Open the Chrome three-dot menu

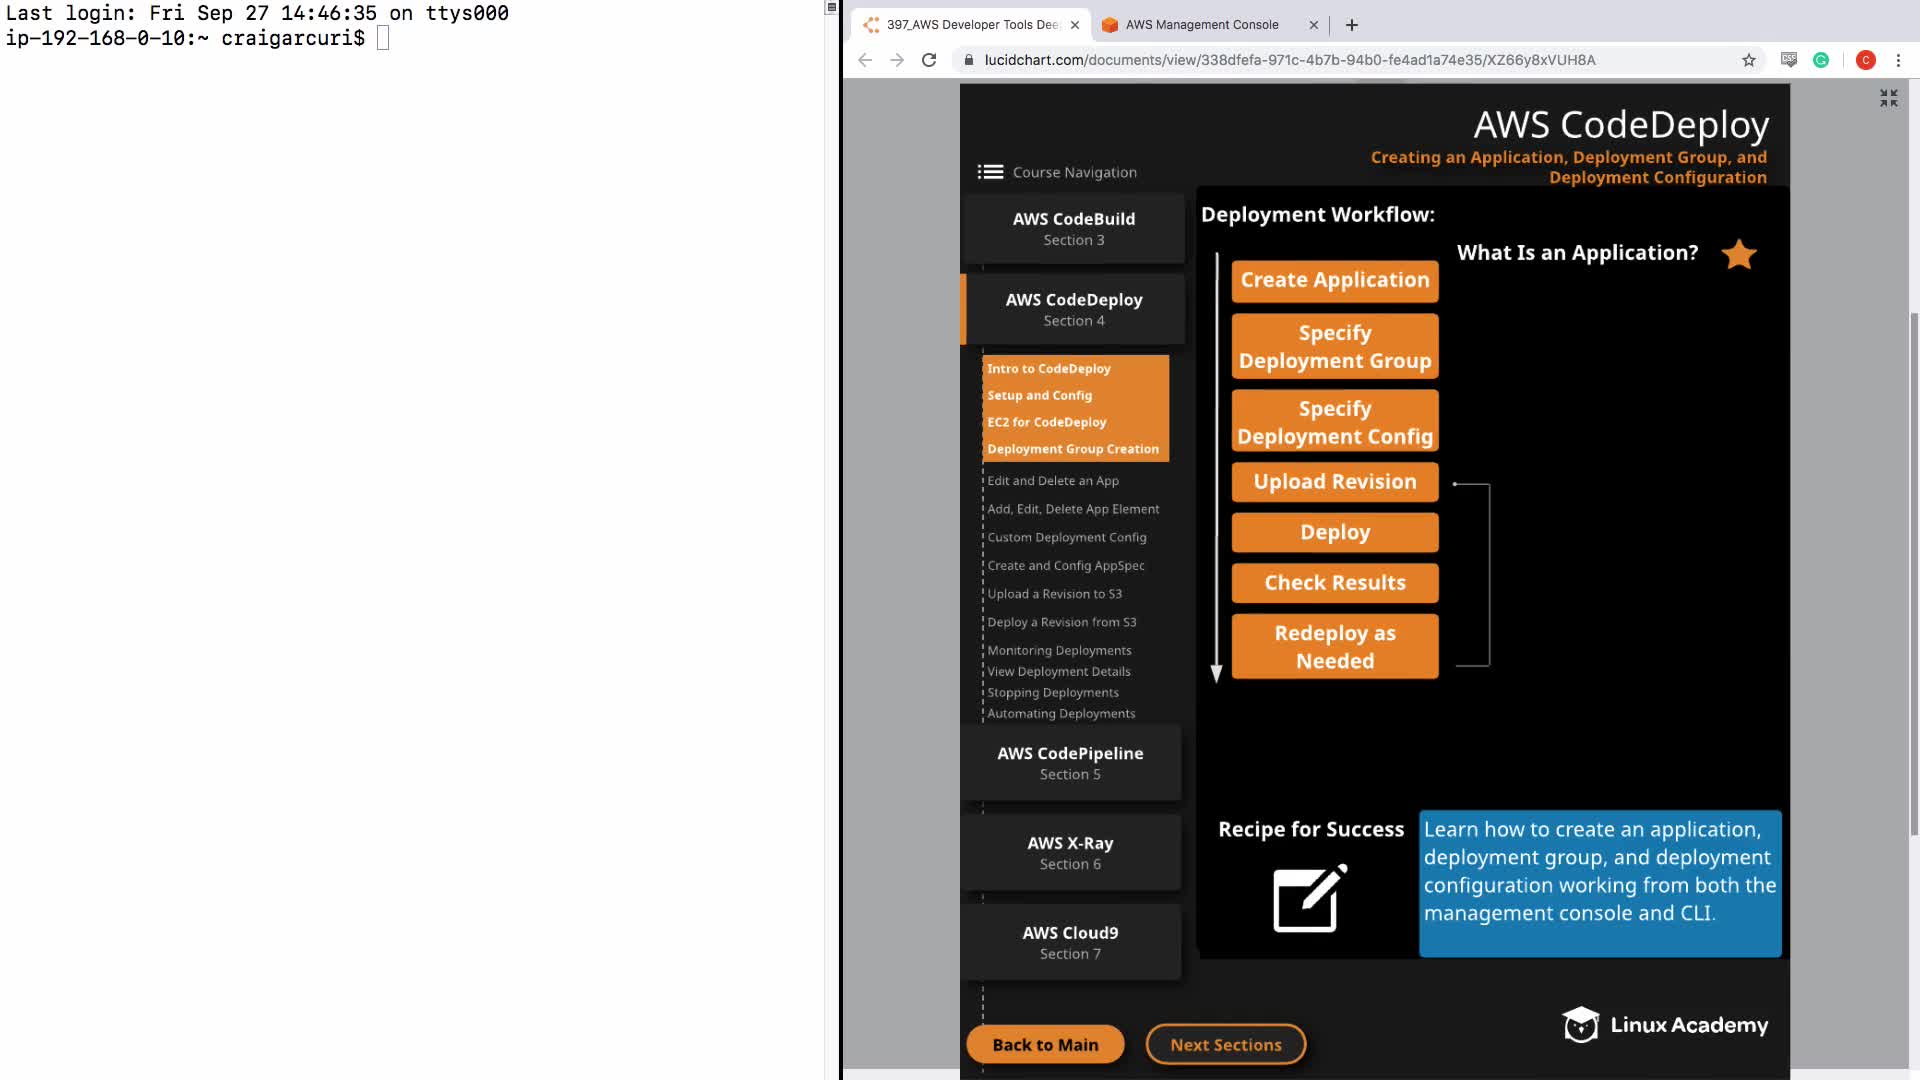(1898, 60)
